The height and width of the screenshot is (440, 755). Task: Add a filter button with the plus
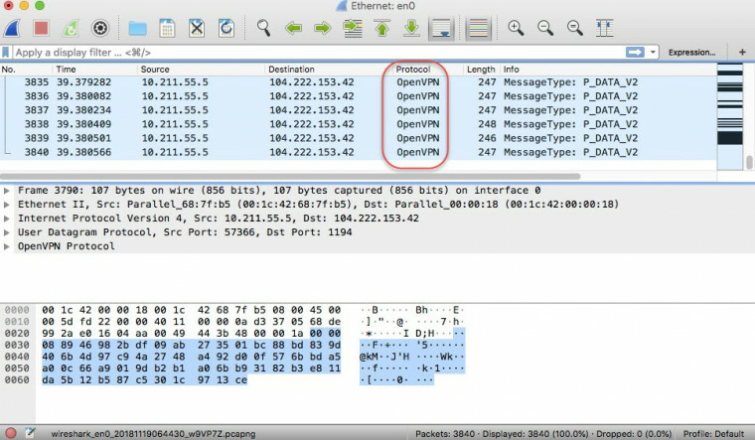[742, 52]
